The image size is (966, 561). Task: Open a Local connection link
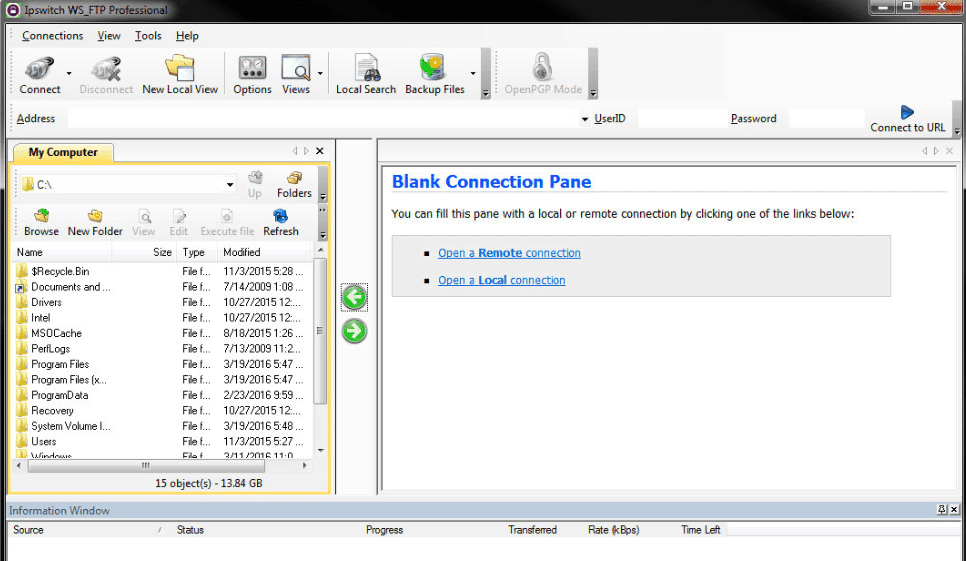501,280
